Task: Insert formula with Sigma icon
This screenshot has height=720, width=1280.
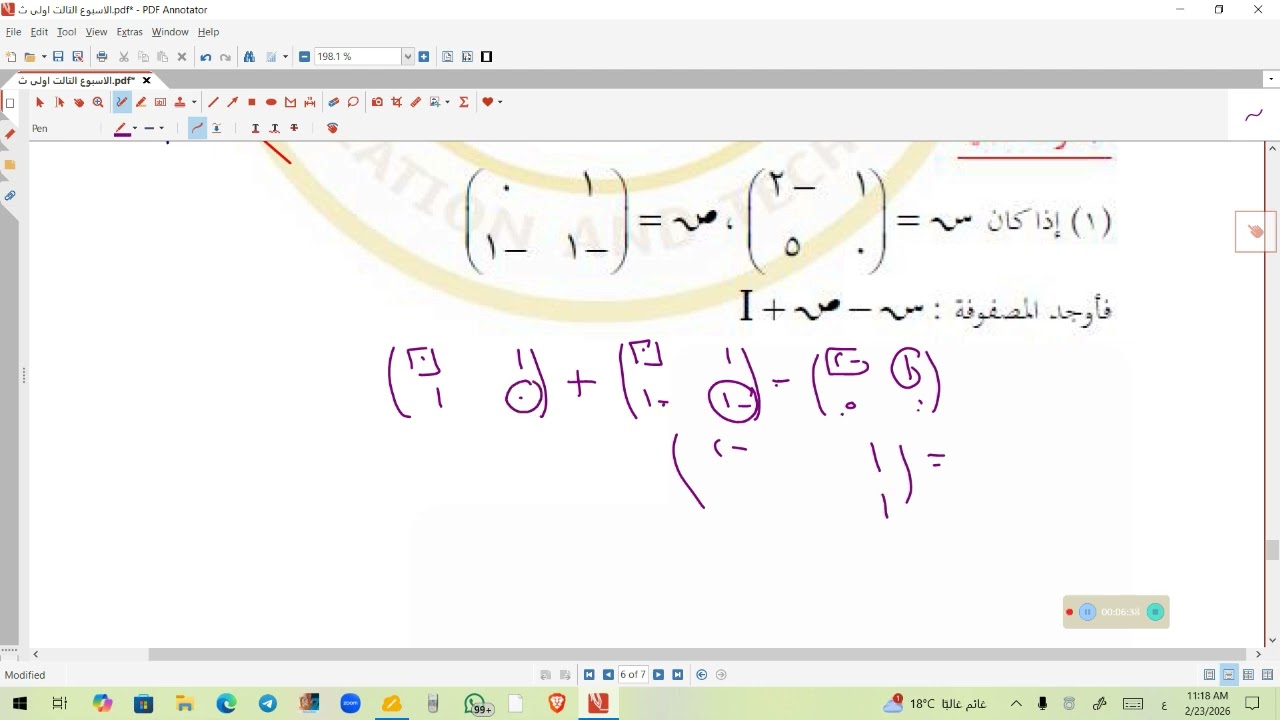Action: click(x=463, y=102)
